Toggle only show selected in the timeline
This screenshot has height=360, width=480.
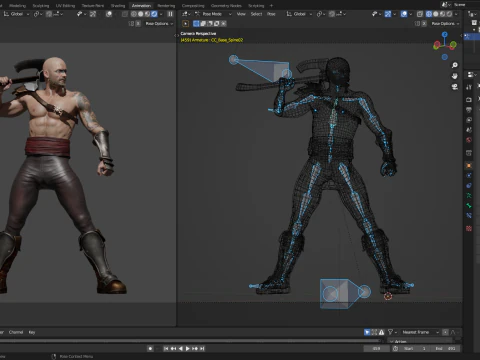(x=367, y=332)
